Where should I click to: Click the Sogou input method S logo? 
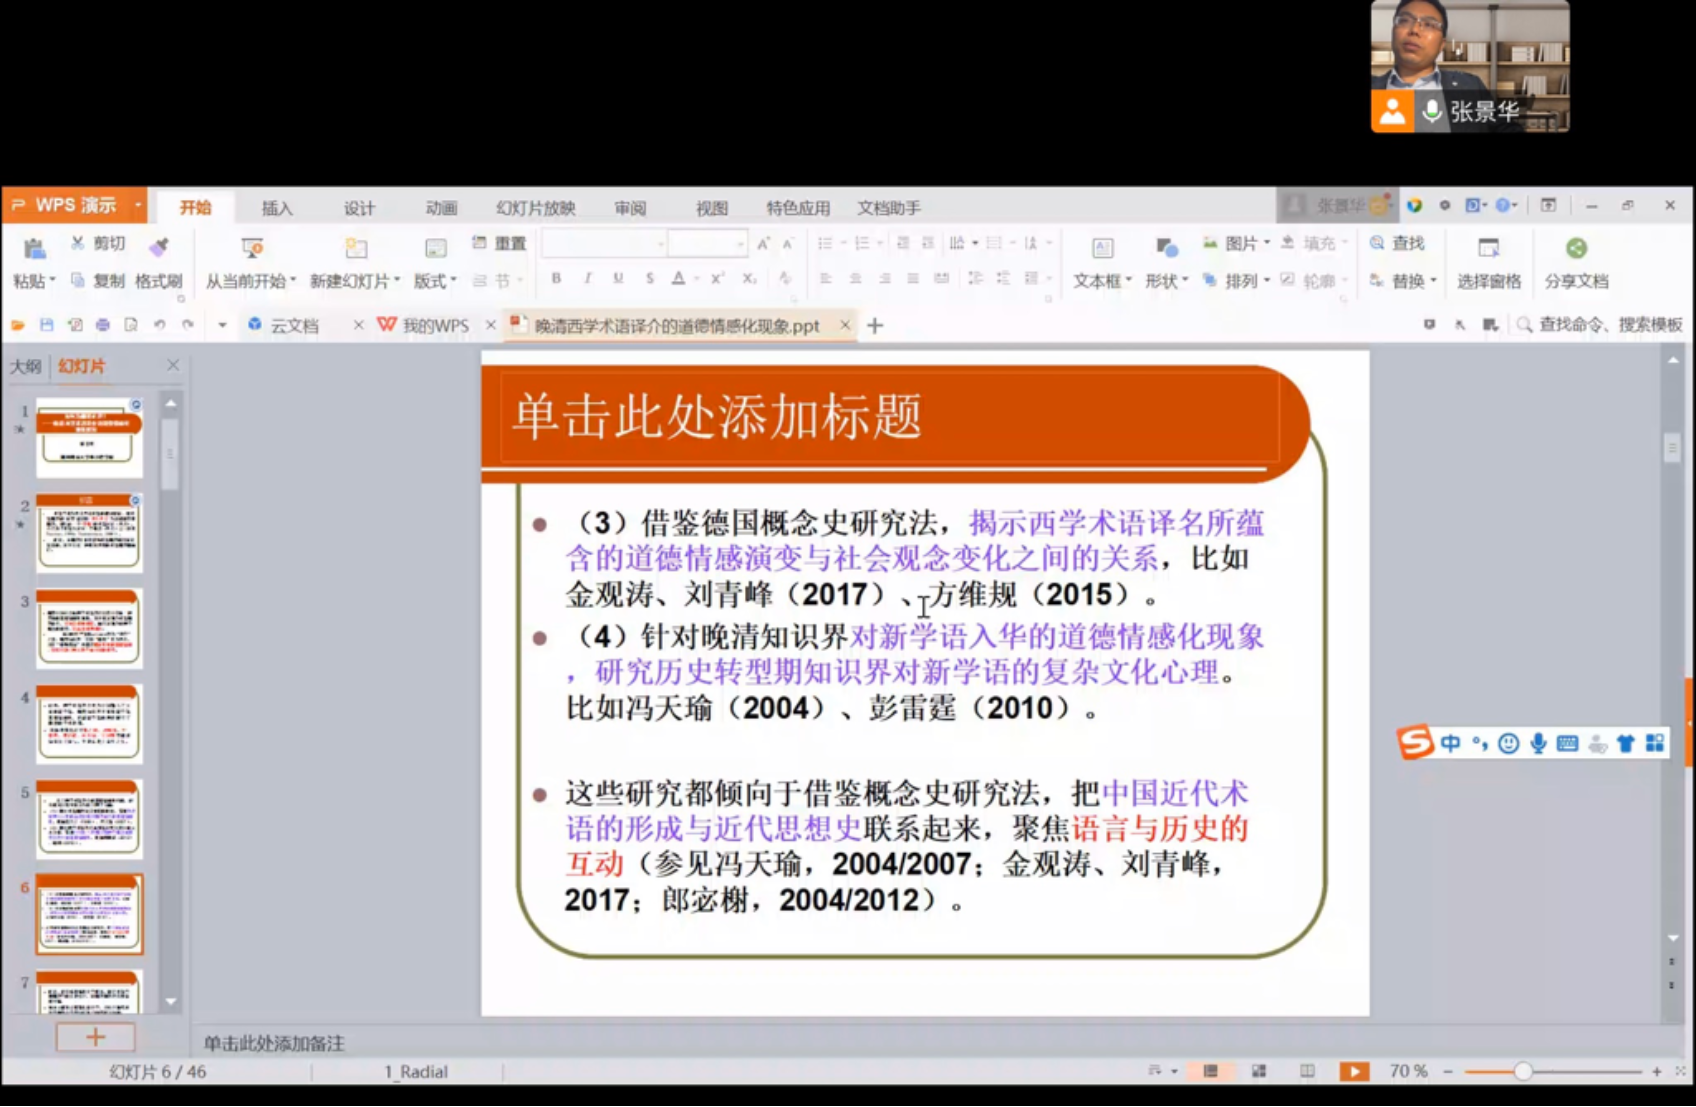click(x=1415, y=742)
